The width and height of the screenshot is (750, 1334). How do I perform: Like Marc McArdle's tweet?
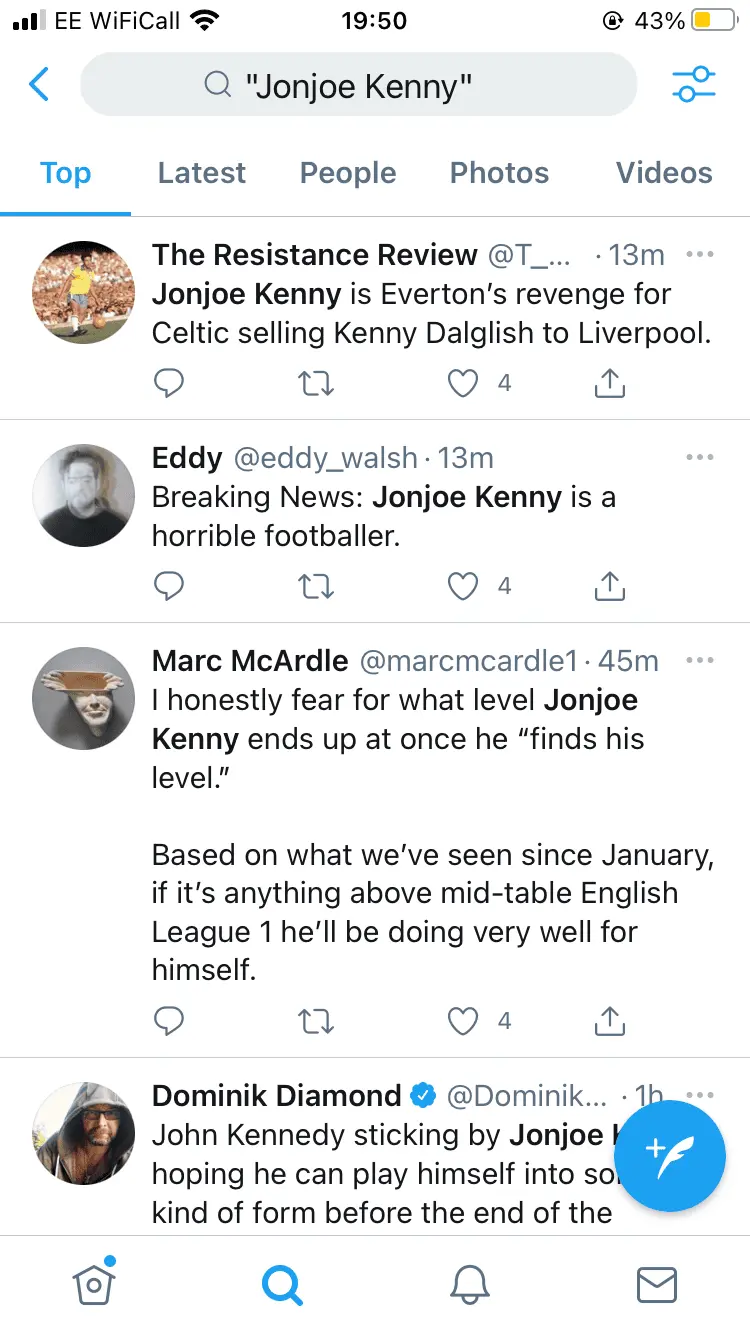coord(462,1021)
